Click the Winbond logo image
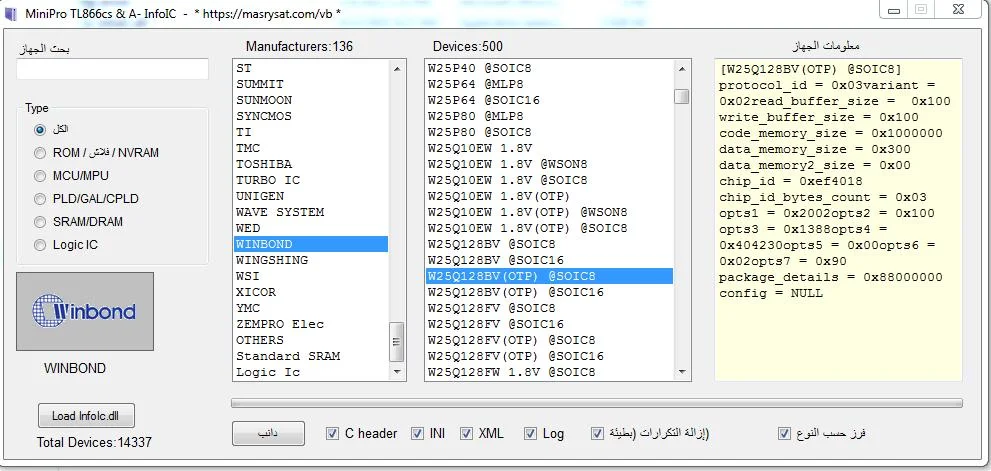 pos(85,311)
